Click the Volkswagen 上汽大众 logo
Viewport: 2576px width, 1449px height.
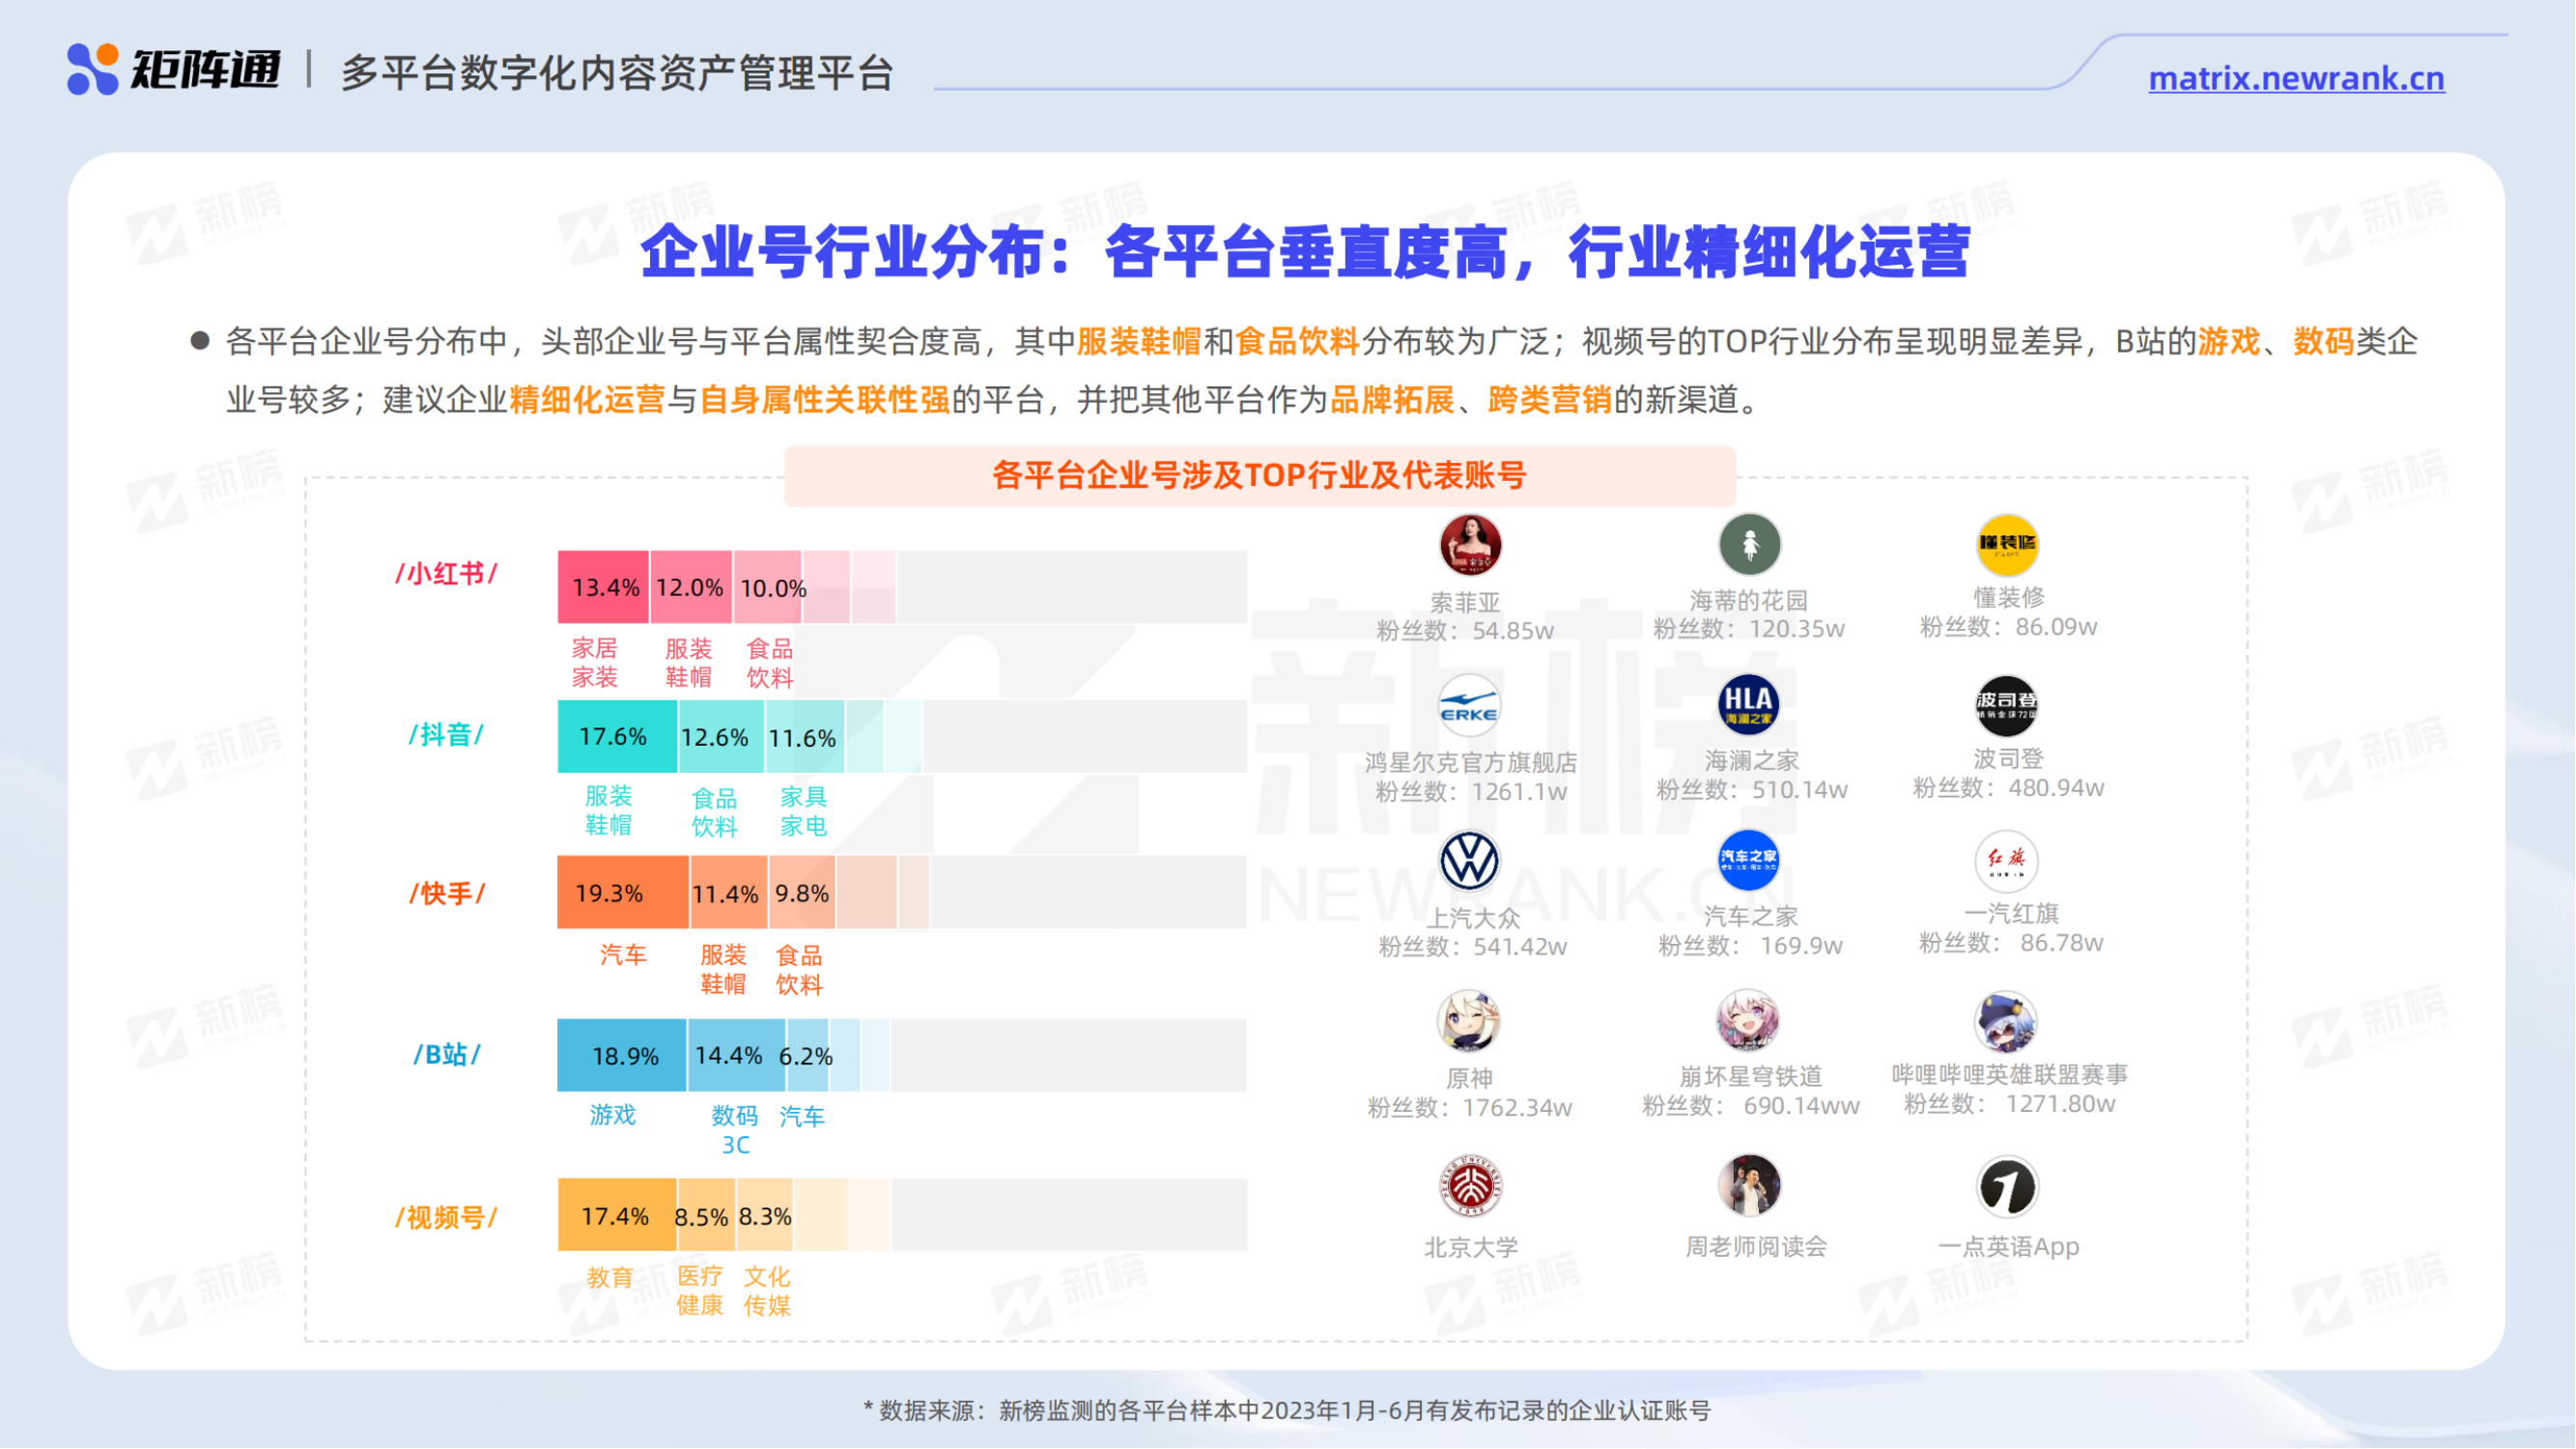pos(1469,861)
